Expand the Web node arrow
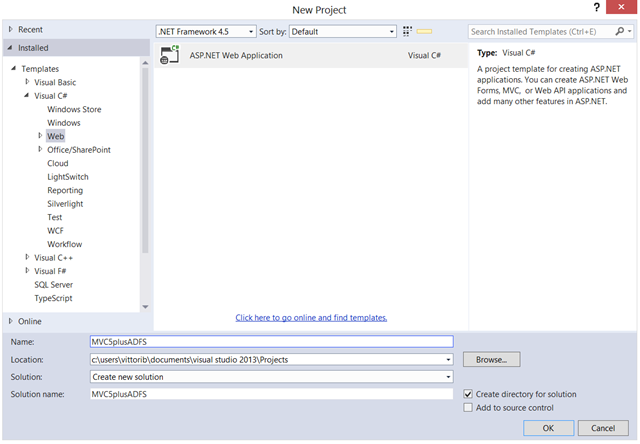The height and width of the screenshot is (444, 640). 40,135
